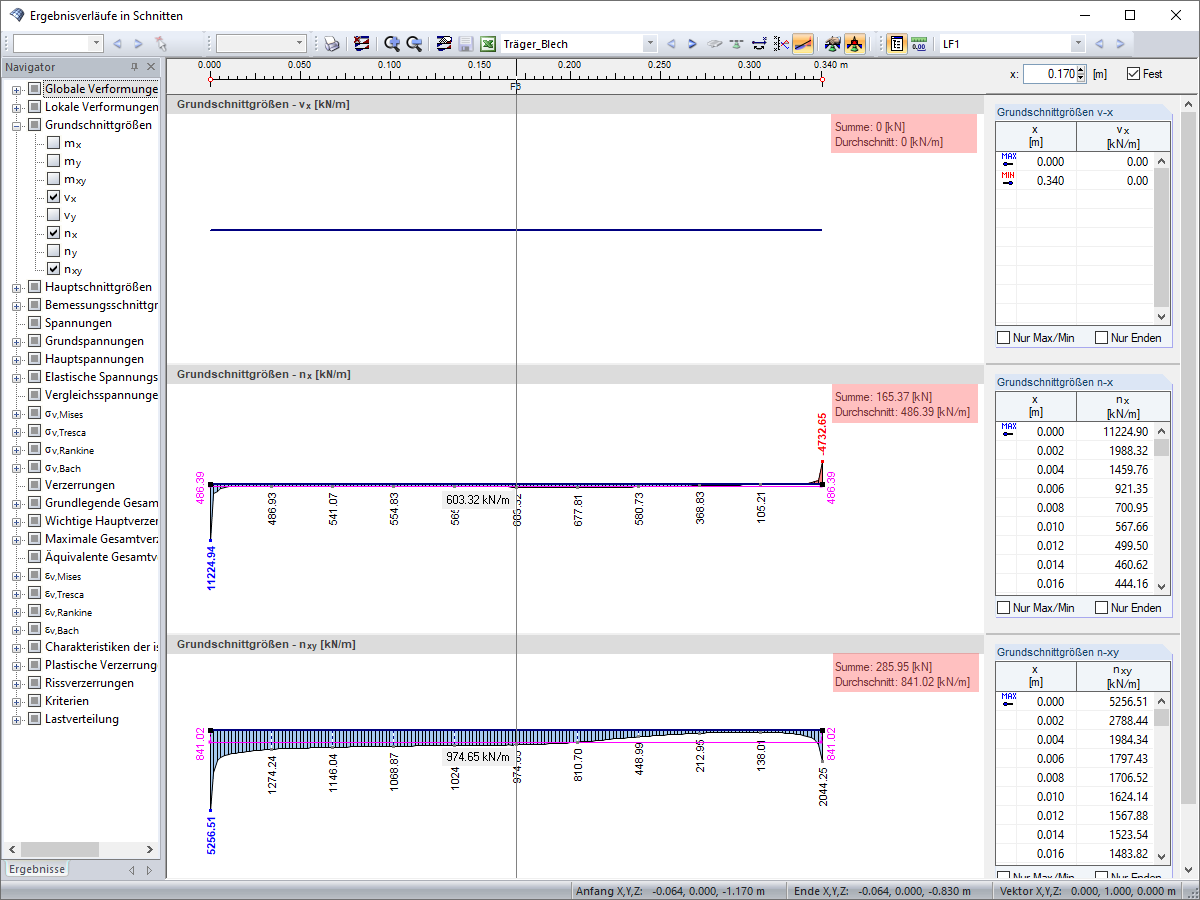1200x900 pixels.
Task: Go to next section arrow beside Träger_Blech
Action: [692, 44]
